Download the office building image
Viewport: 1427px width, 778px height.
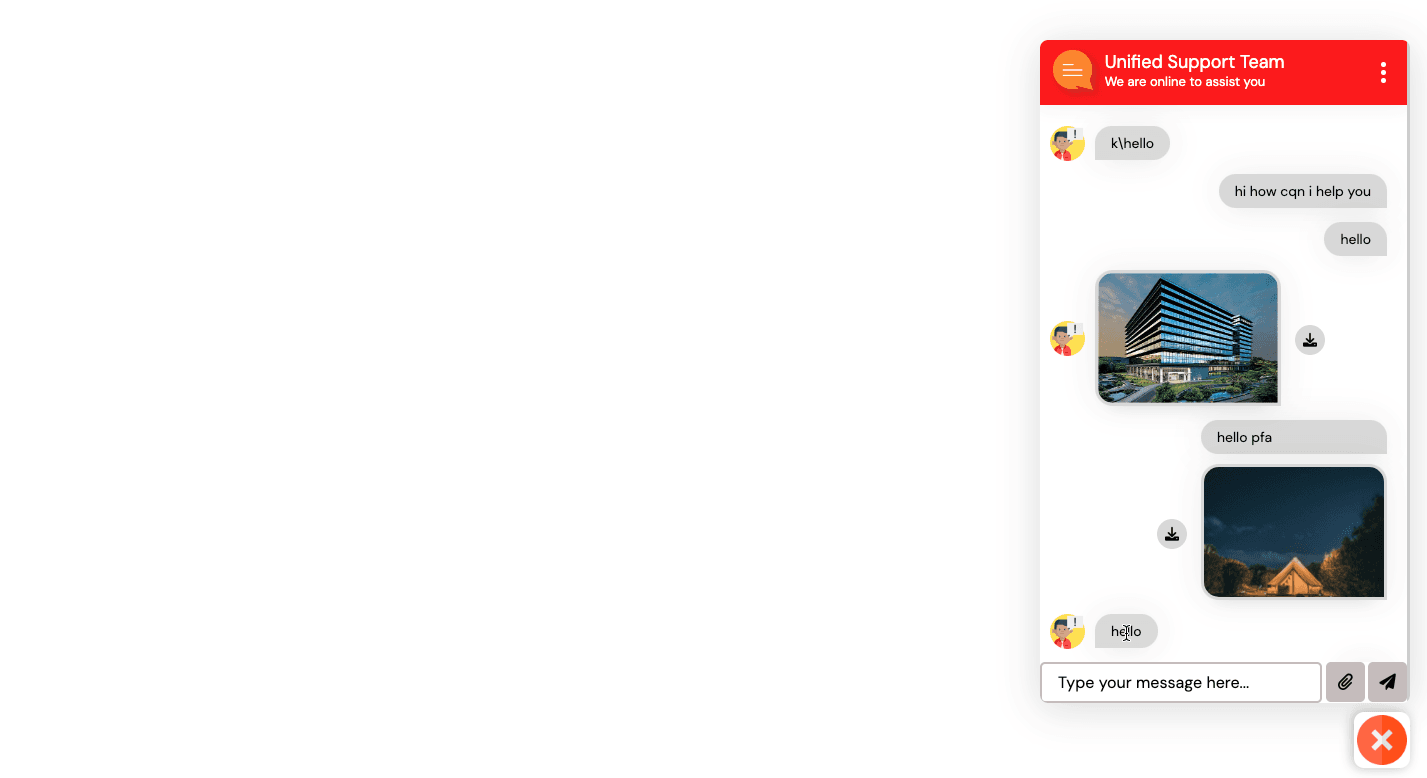click(x=1310, y=340)
